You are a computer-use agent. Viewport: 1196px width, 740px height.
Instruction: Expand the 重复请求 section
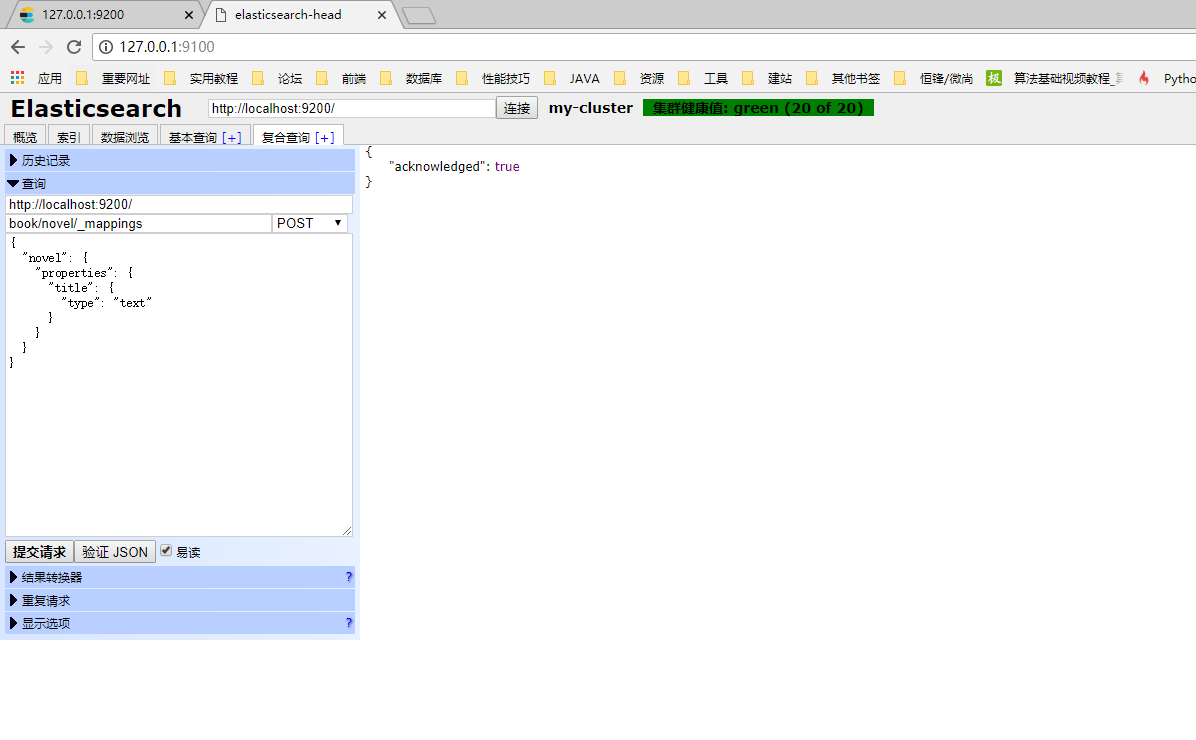(x=181, y=600)
